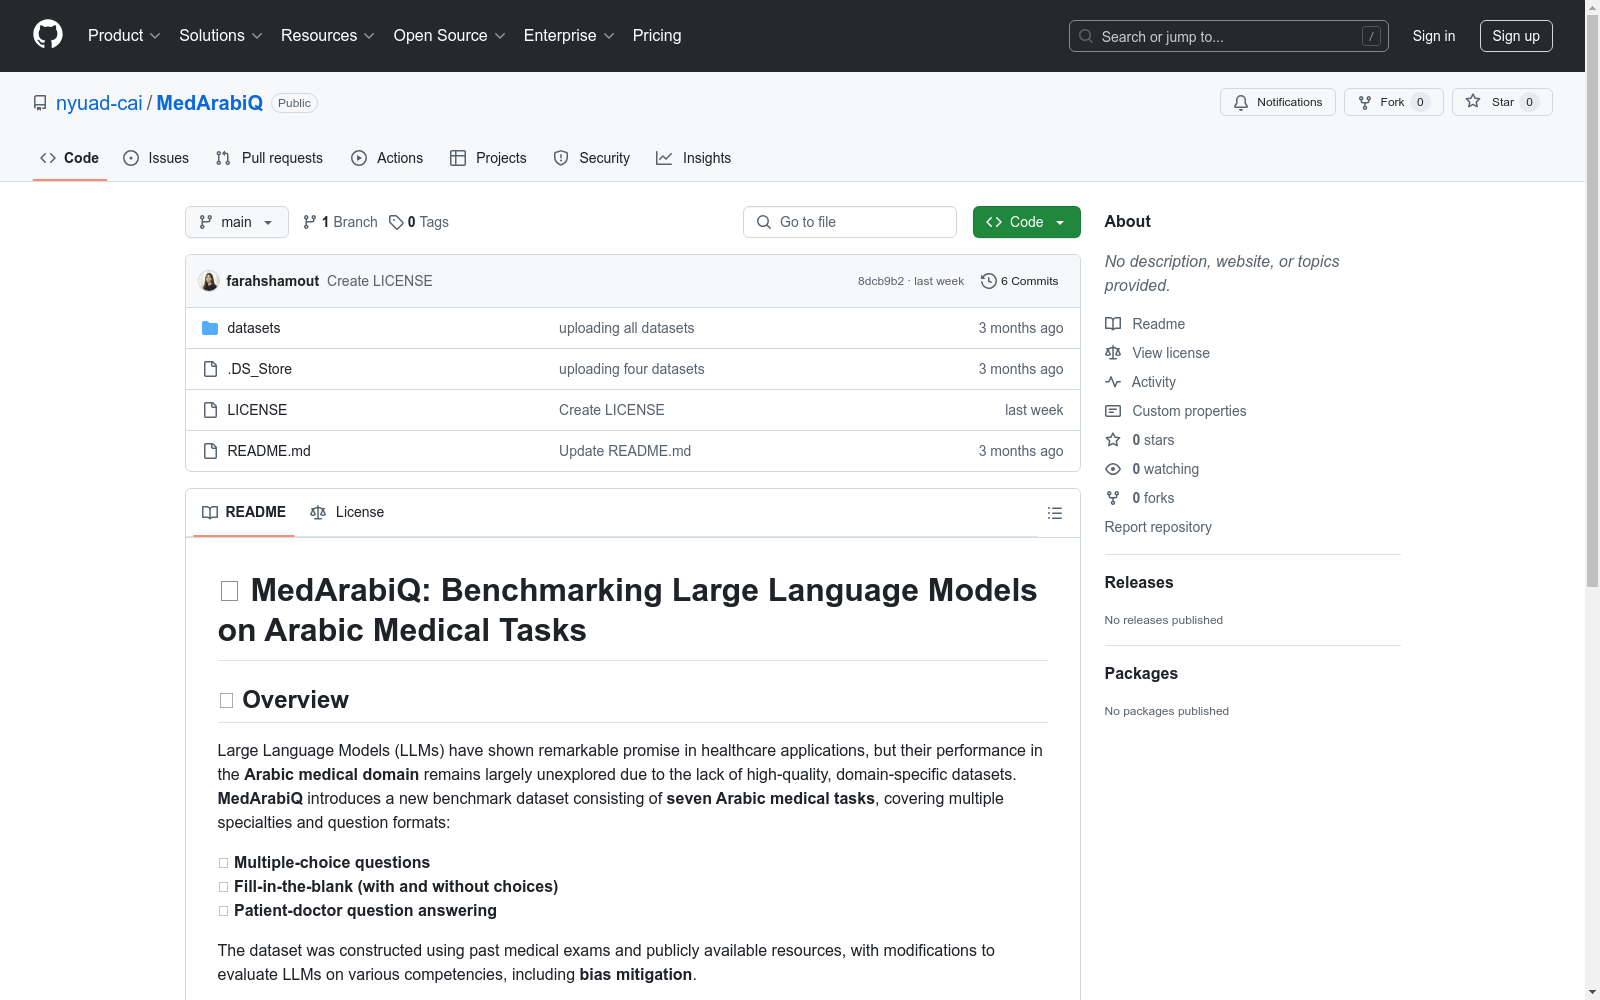Viewport: 1600px width, 1000px height.
Task: Switch to the Issues tab
Action: point(156,158)
